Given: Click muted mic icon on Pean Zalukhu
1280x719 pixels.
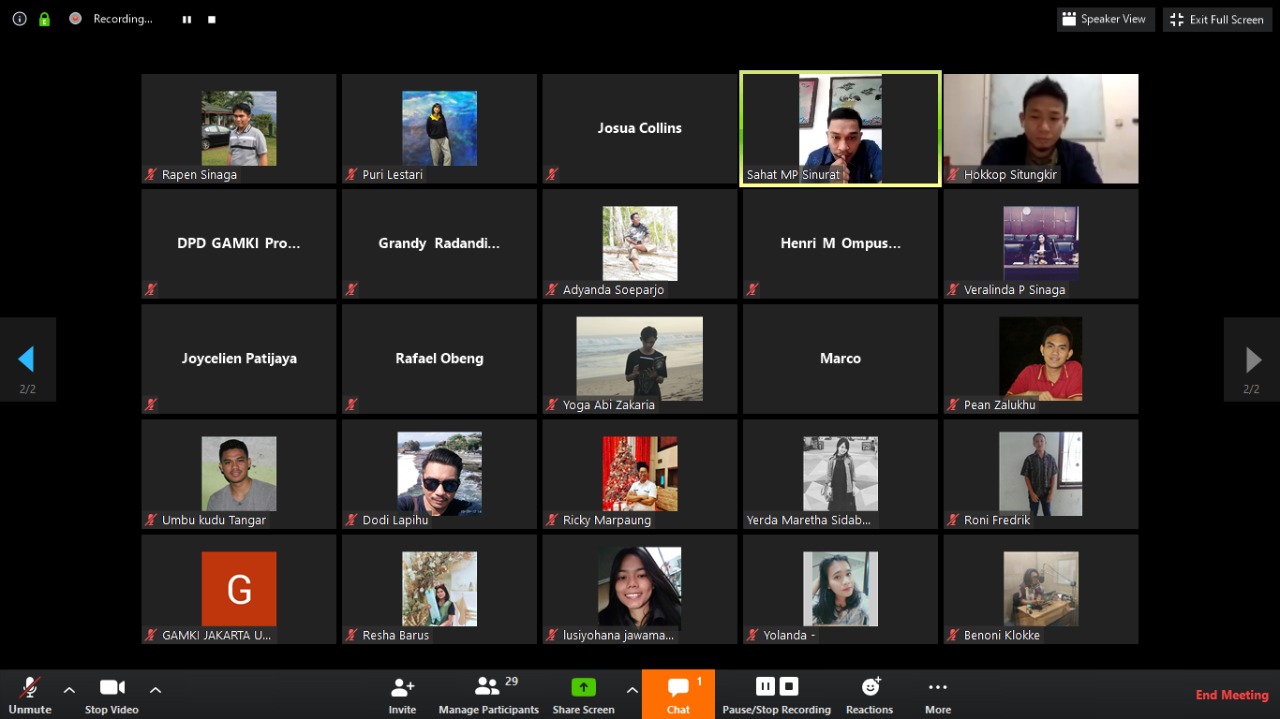Looking at the screenshot, I should point(954,405).
